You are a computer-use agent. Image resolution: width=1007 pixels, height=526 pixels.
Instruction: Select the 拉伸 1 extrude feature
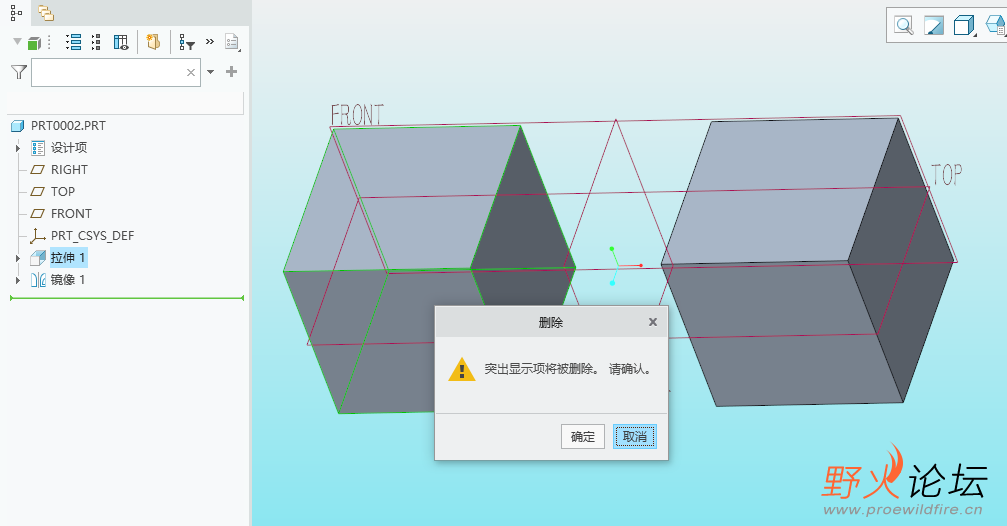pos(68,258)
